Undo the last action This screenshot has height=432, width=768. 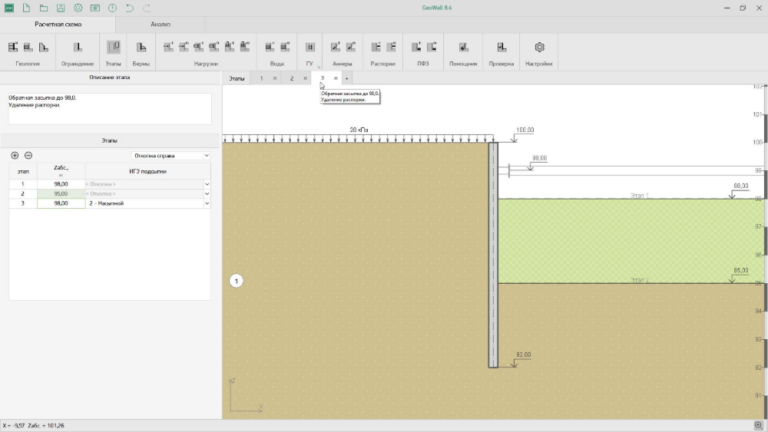tap(129, 8)
